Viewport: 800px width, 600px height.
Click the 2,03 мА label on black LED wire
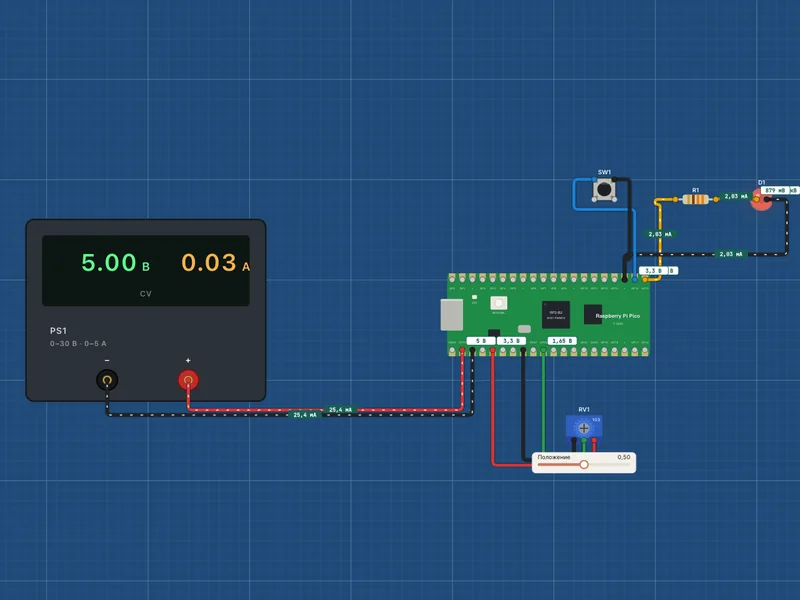click(x=731, y=254)
